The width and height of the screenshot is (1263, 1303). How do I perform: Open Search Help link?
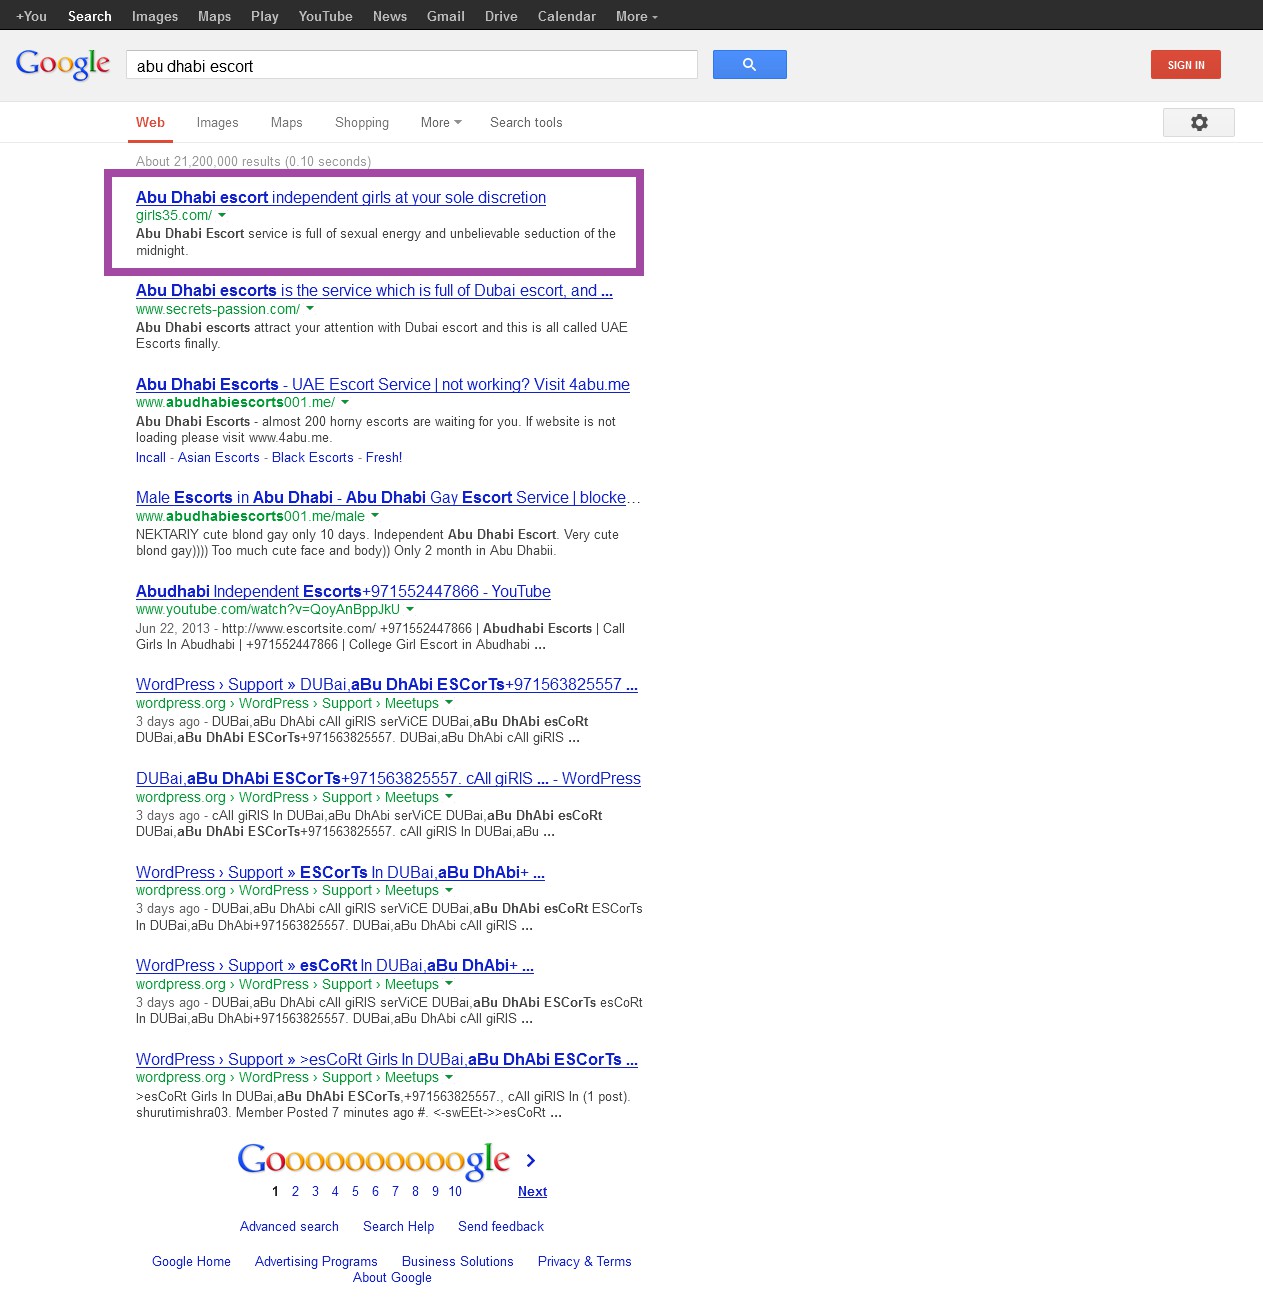click(x=398, y=1226)
